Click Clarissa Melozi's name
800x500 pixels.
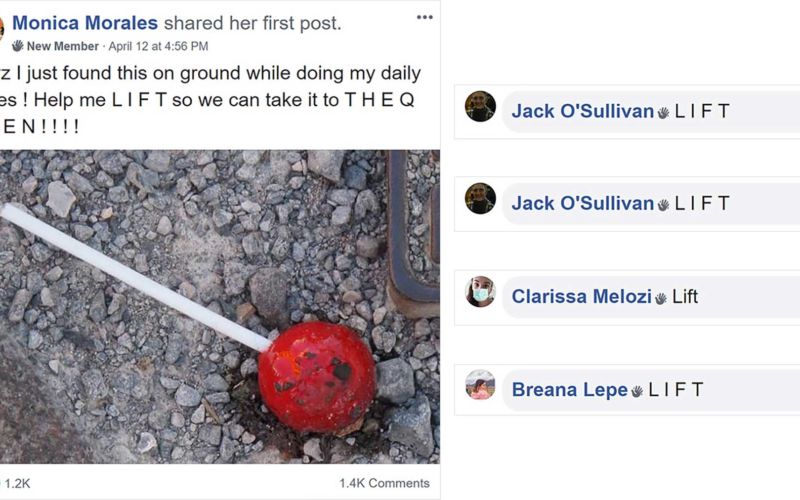coord(582,296)
